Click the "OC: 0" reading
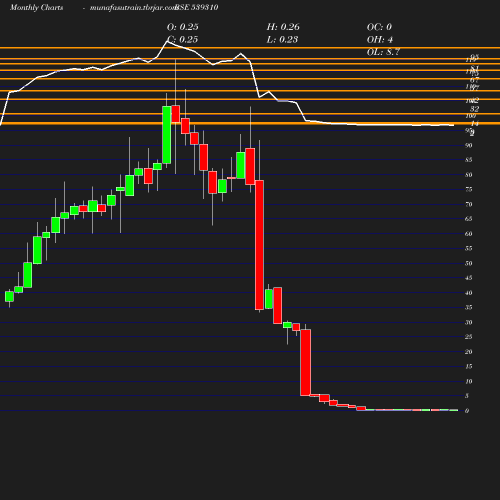This screenshot has width=500, height=500. click(x=379, y=27)
